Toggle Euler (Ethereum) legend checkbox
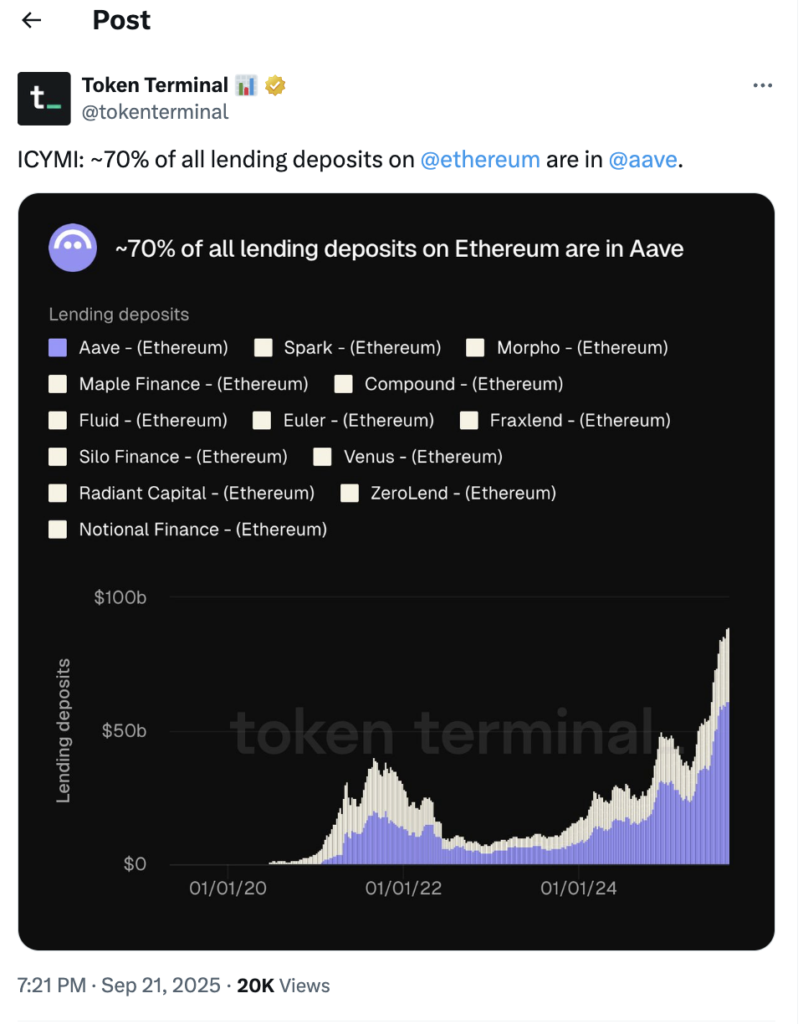 click(x=263, y=420)
